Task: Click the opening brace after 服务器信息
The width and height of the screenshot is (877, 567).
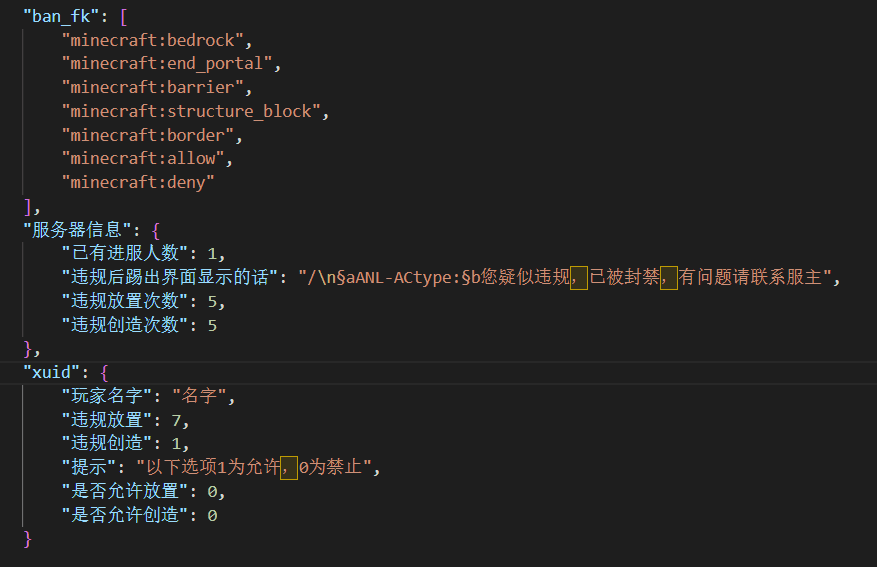Action: (155, 230)
